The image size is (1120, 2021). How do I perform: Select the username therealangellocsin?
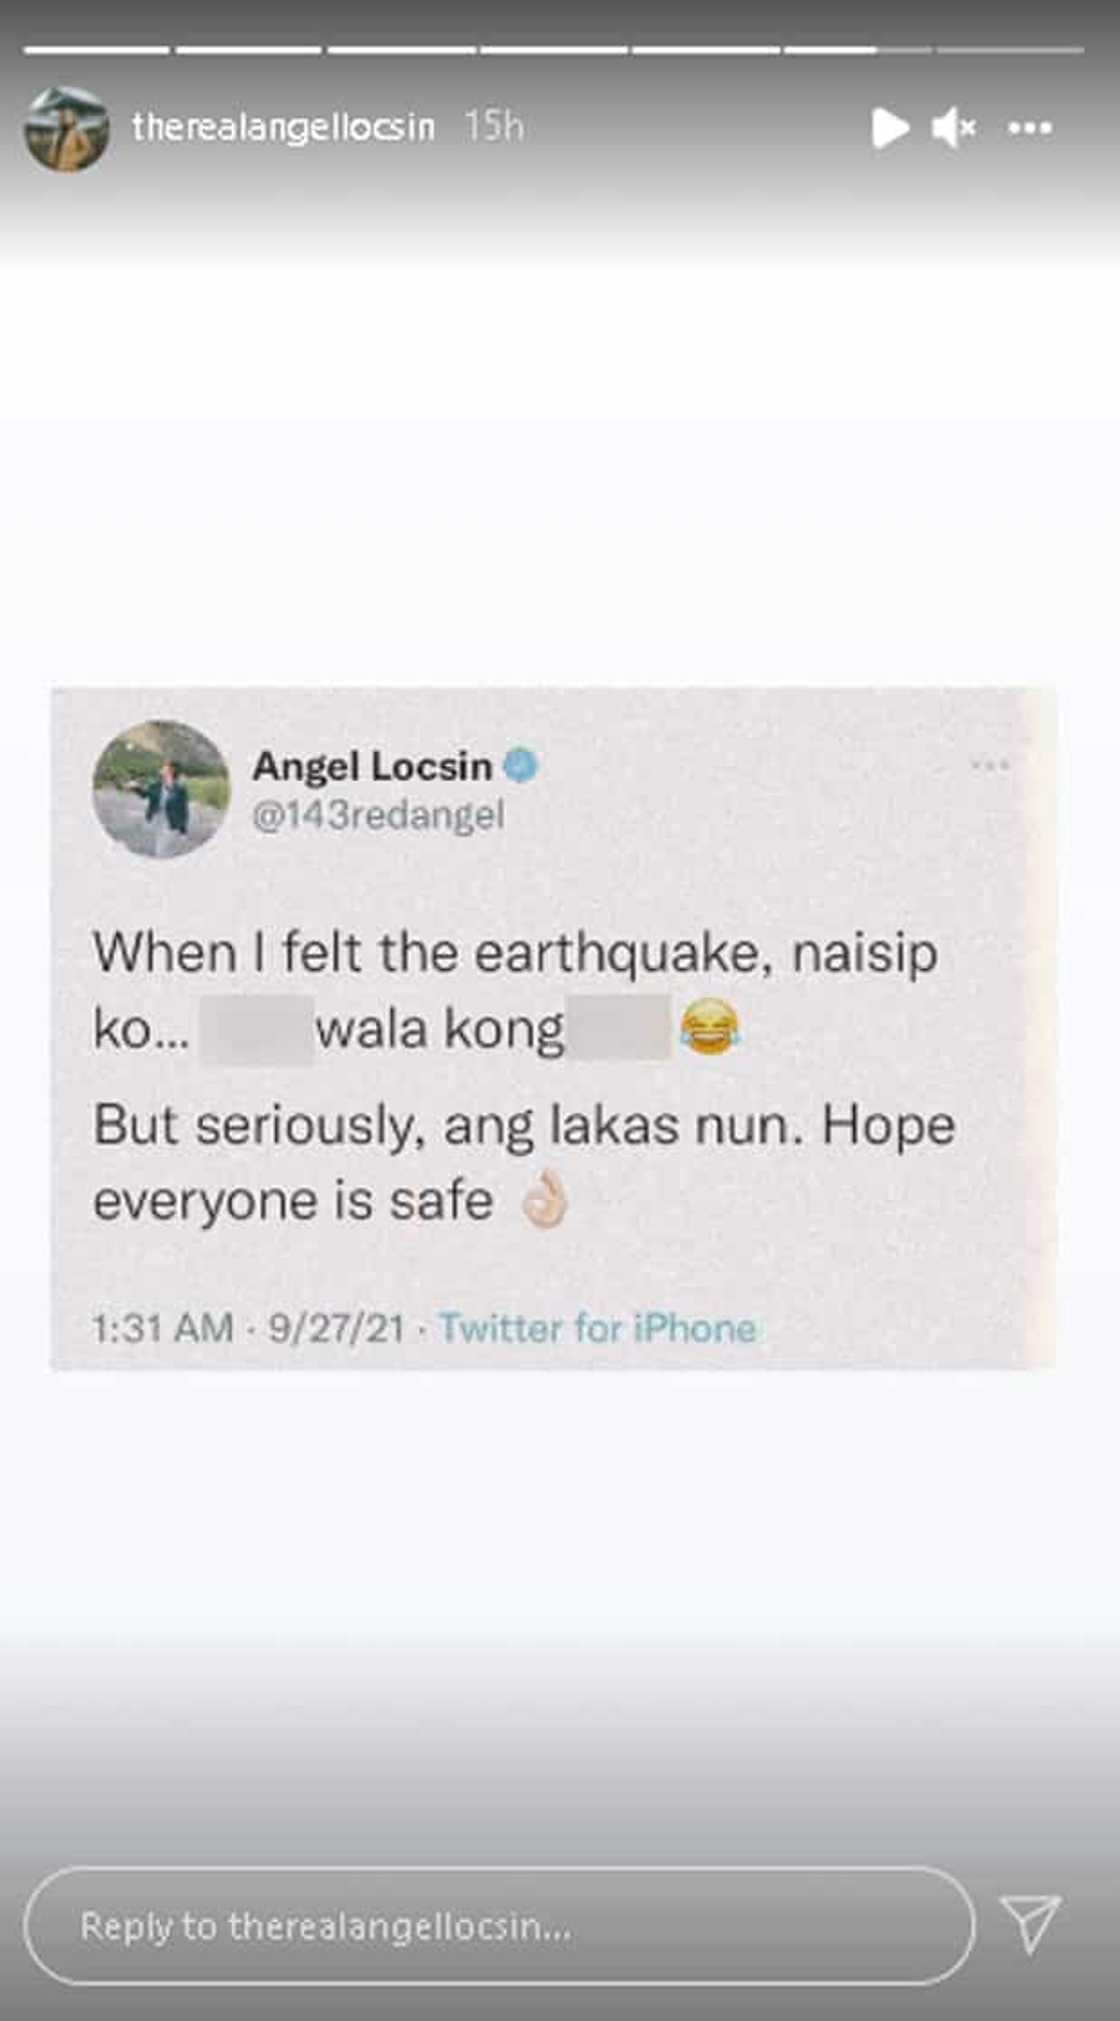[x=283, y=128]
